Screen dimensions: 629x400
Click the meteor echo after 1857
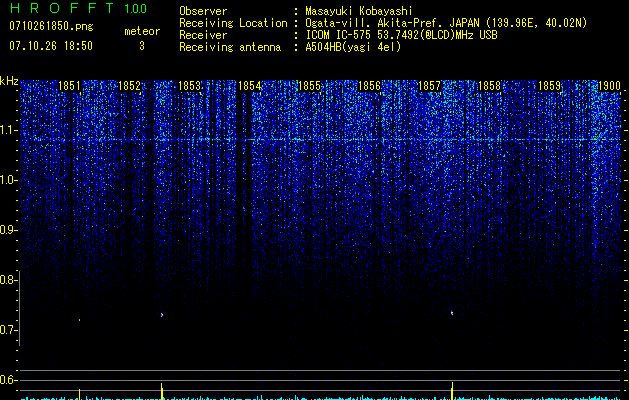tap(452, 313)
